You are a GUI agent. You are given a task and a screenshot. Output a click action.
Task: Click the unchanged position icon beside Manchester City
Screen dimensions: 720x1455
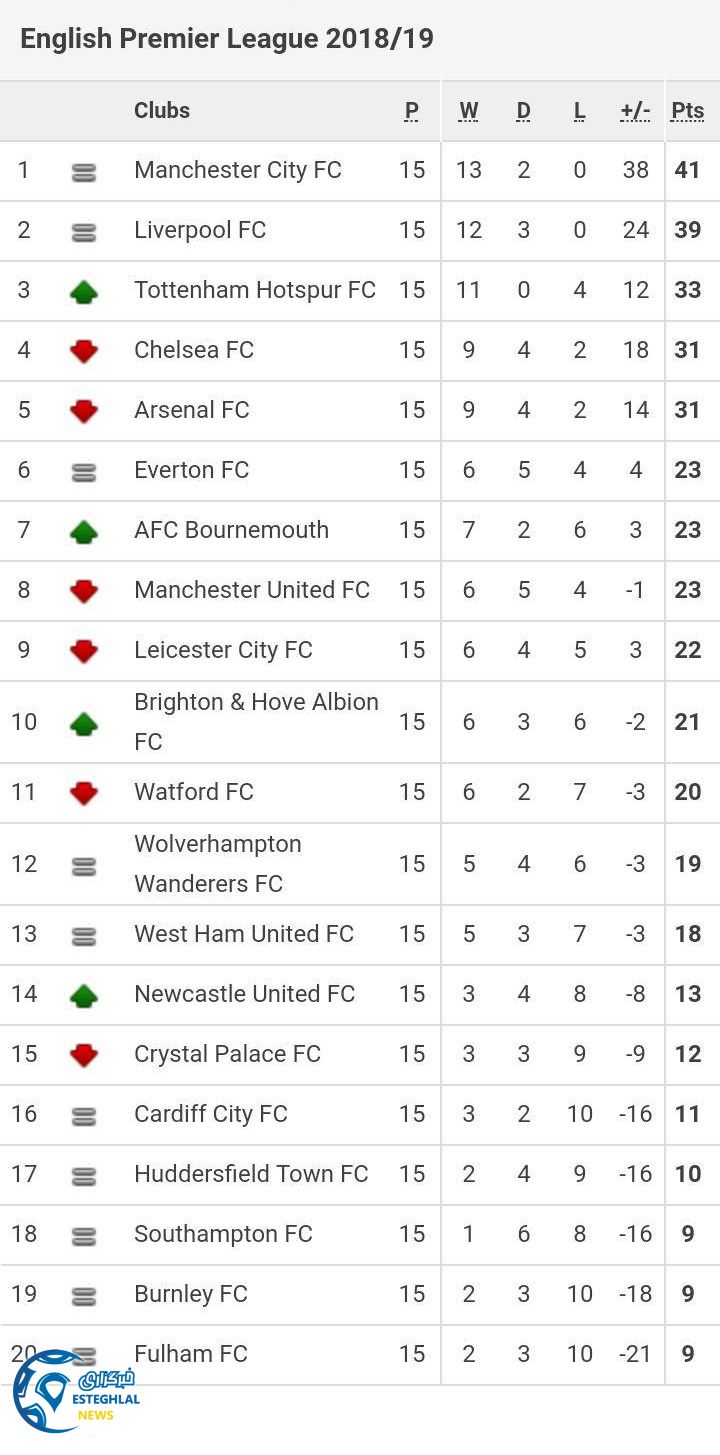tap(84, 172)
